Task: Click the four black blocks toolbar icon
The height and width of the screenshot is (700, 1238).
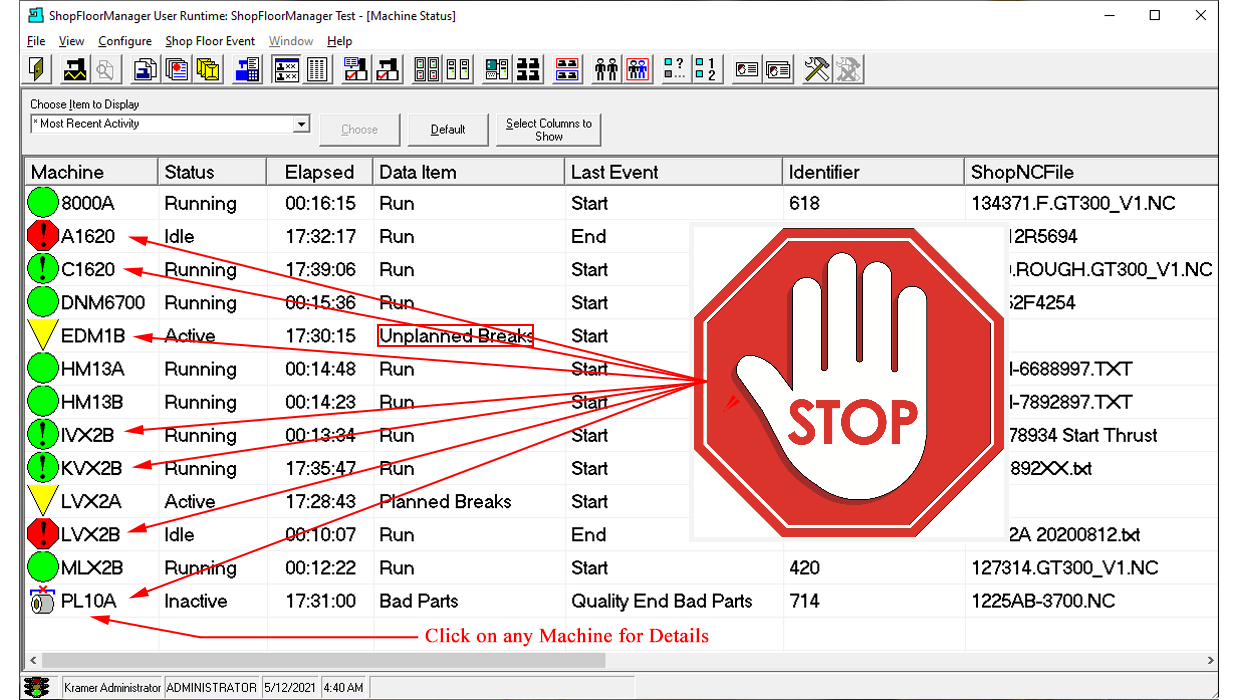Action: tap(528, 69)
